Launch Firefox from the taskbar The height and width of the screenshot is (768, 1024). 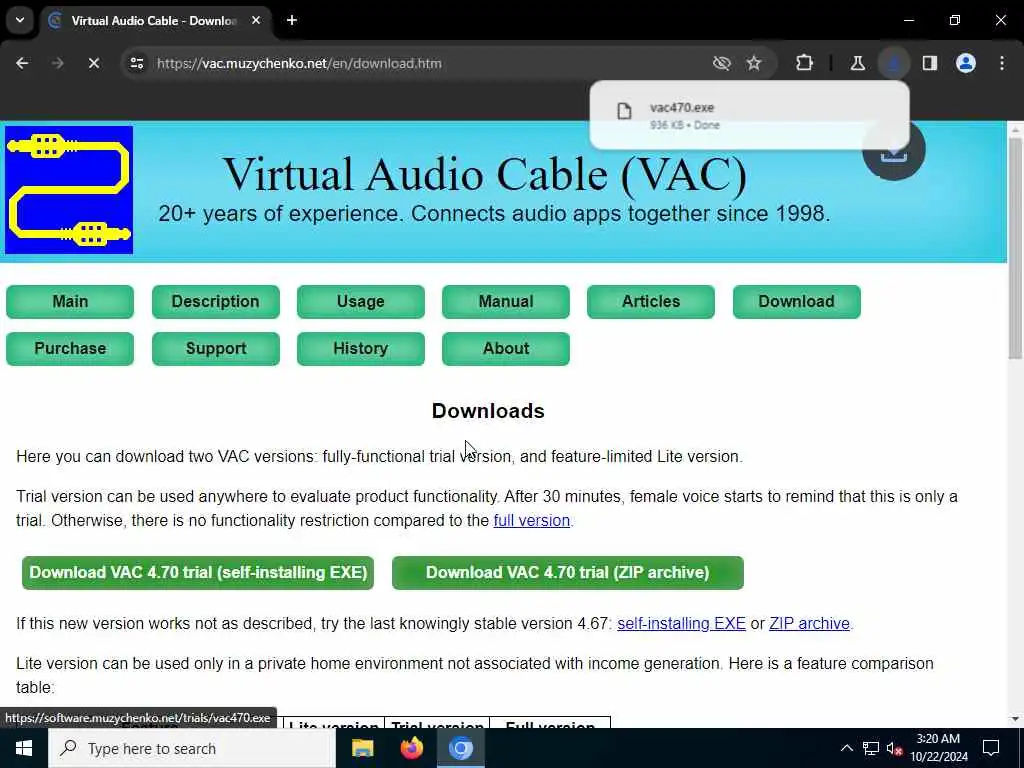411,748
